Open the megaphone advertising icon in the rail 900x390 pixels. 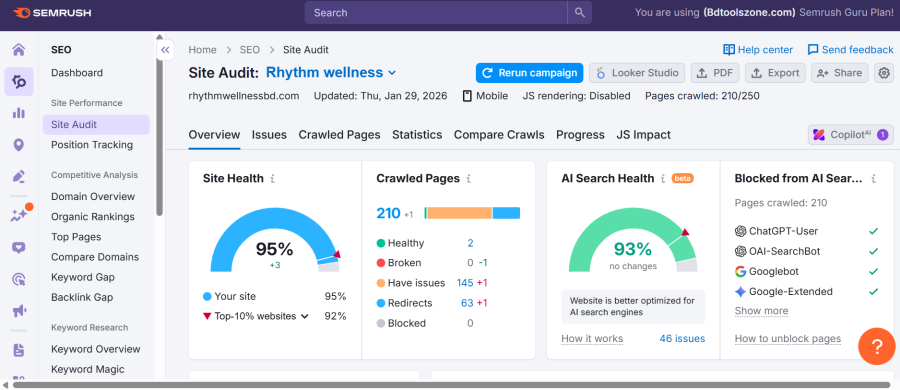click(x=18, y=311)
